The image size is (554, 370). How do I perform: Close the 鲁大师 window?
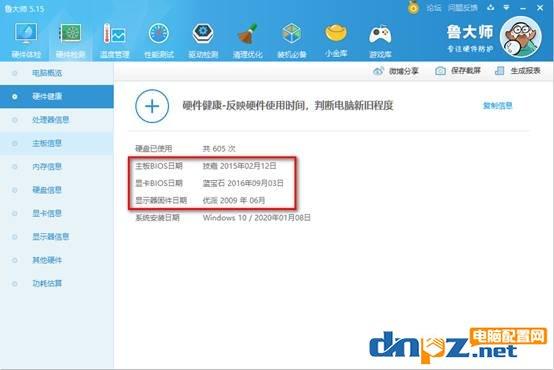pyautogui.click(x=540, y=7)
